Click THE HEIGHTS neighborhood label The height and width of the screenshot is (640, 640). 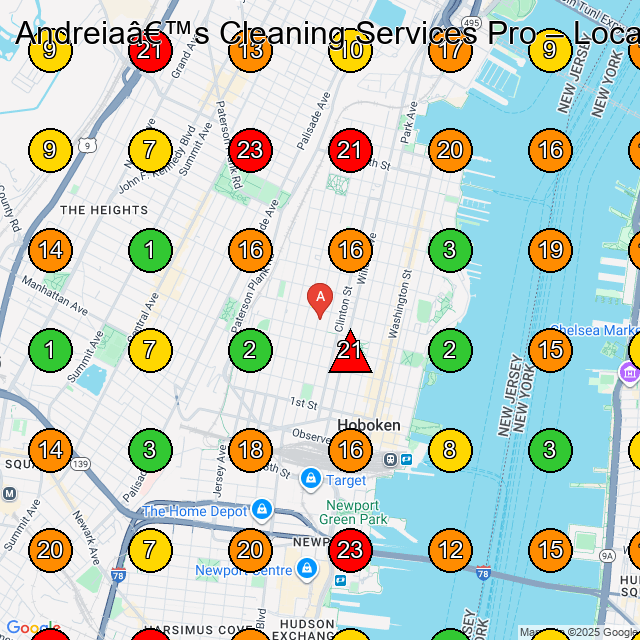(104, 210)
